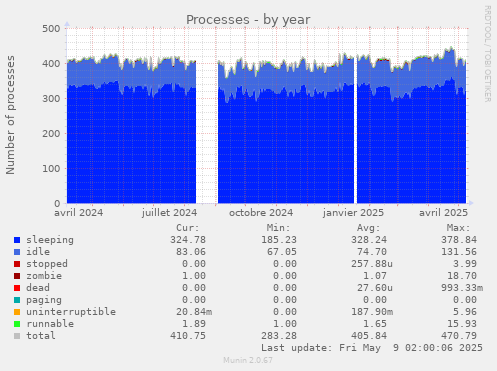This screenshot has height=371, width=497.
Task: Click the Last update timestamp text
Action: pyautogui.click(x=372, y=348)
